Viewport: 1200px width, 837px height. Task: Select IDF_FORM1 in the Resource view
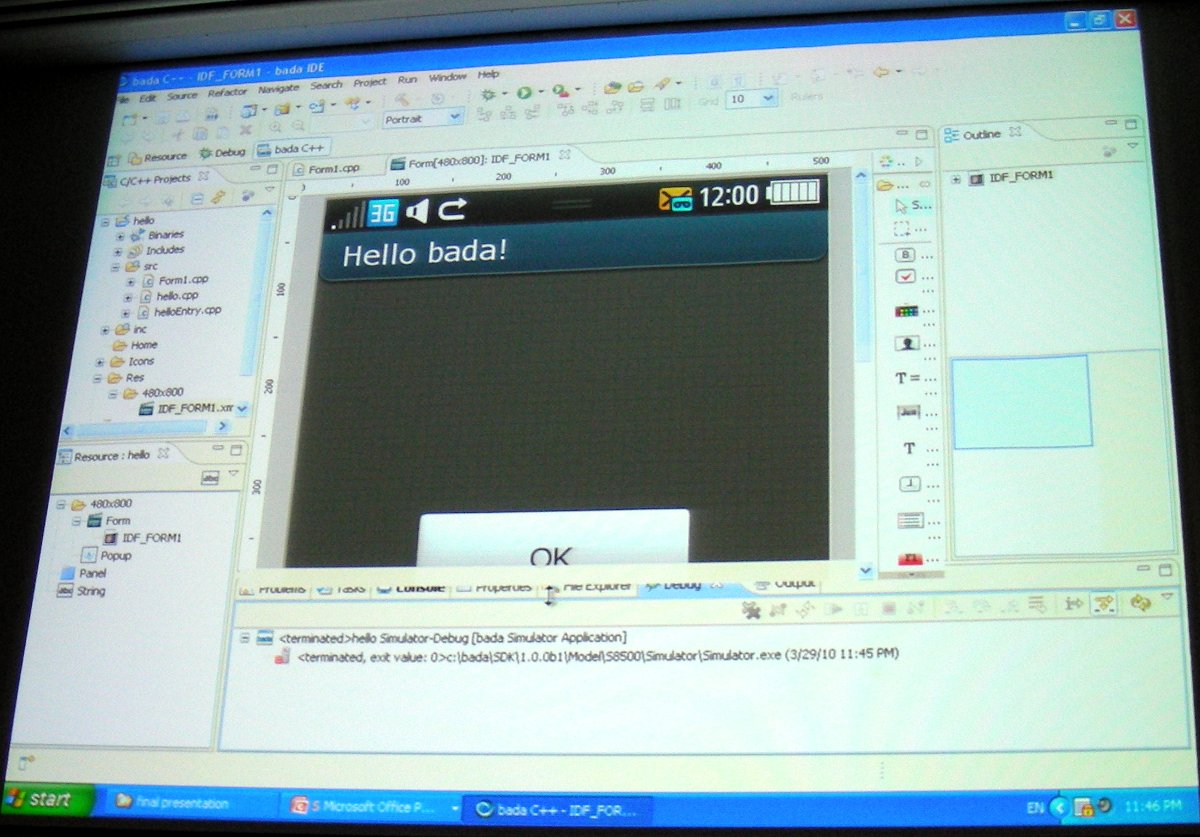point(143,538)
